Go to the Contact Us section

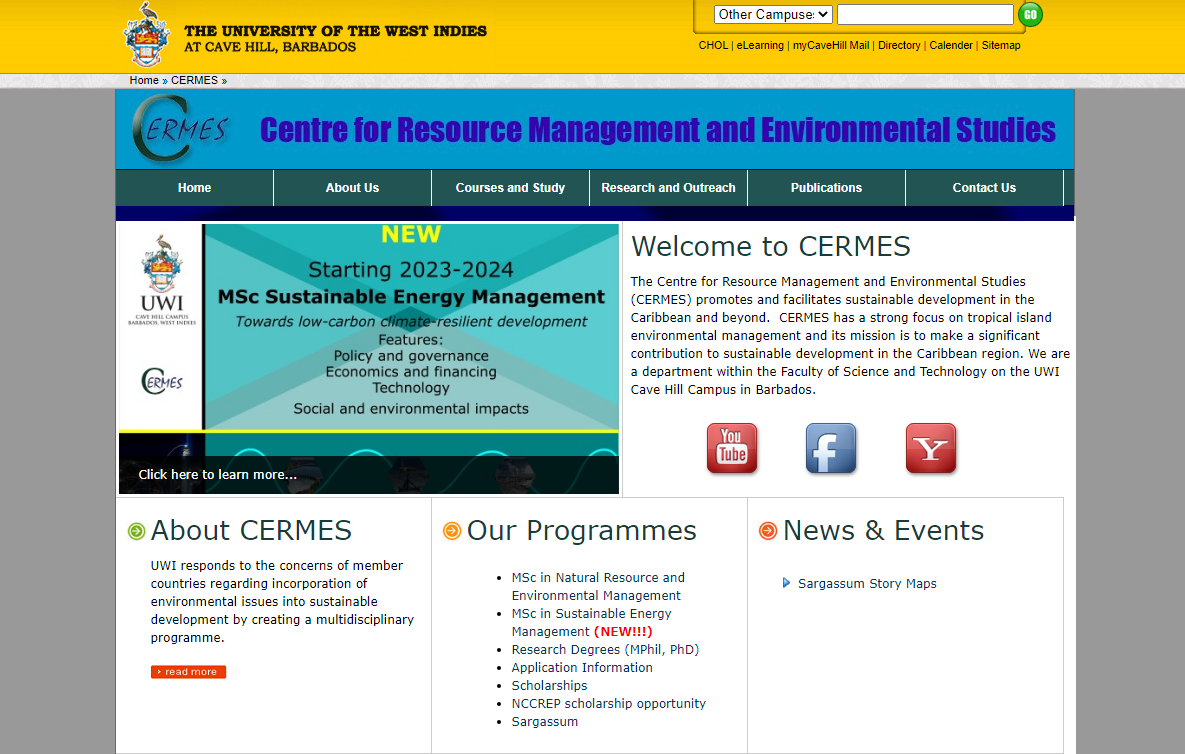pyautogui.click(x=983, y=187)
